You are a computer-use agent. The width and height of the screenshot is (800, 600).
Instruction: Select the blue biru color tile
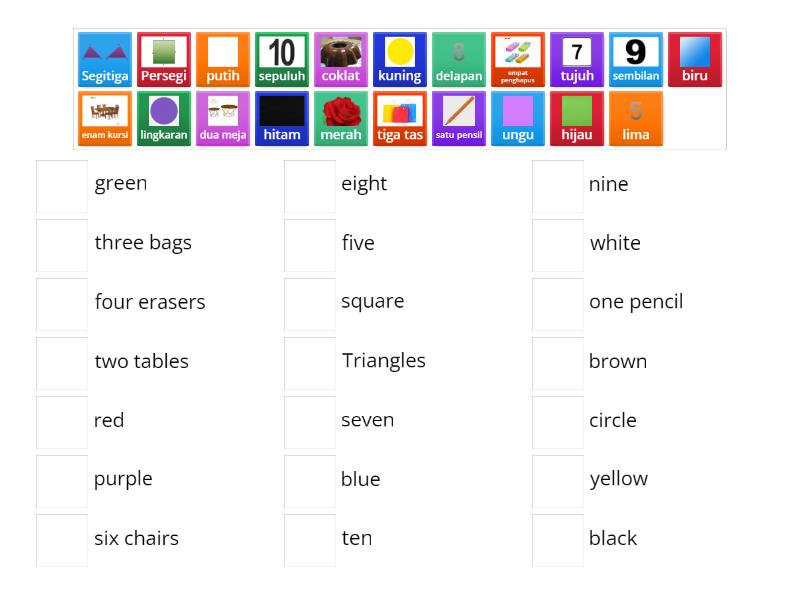pos(695,60)
